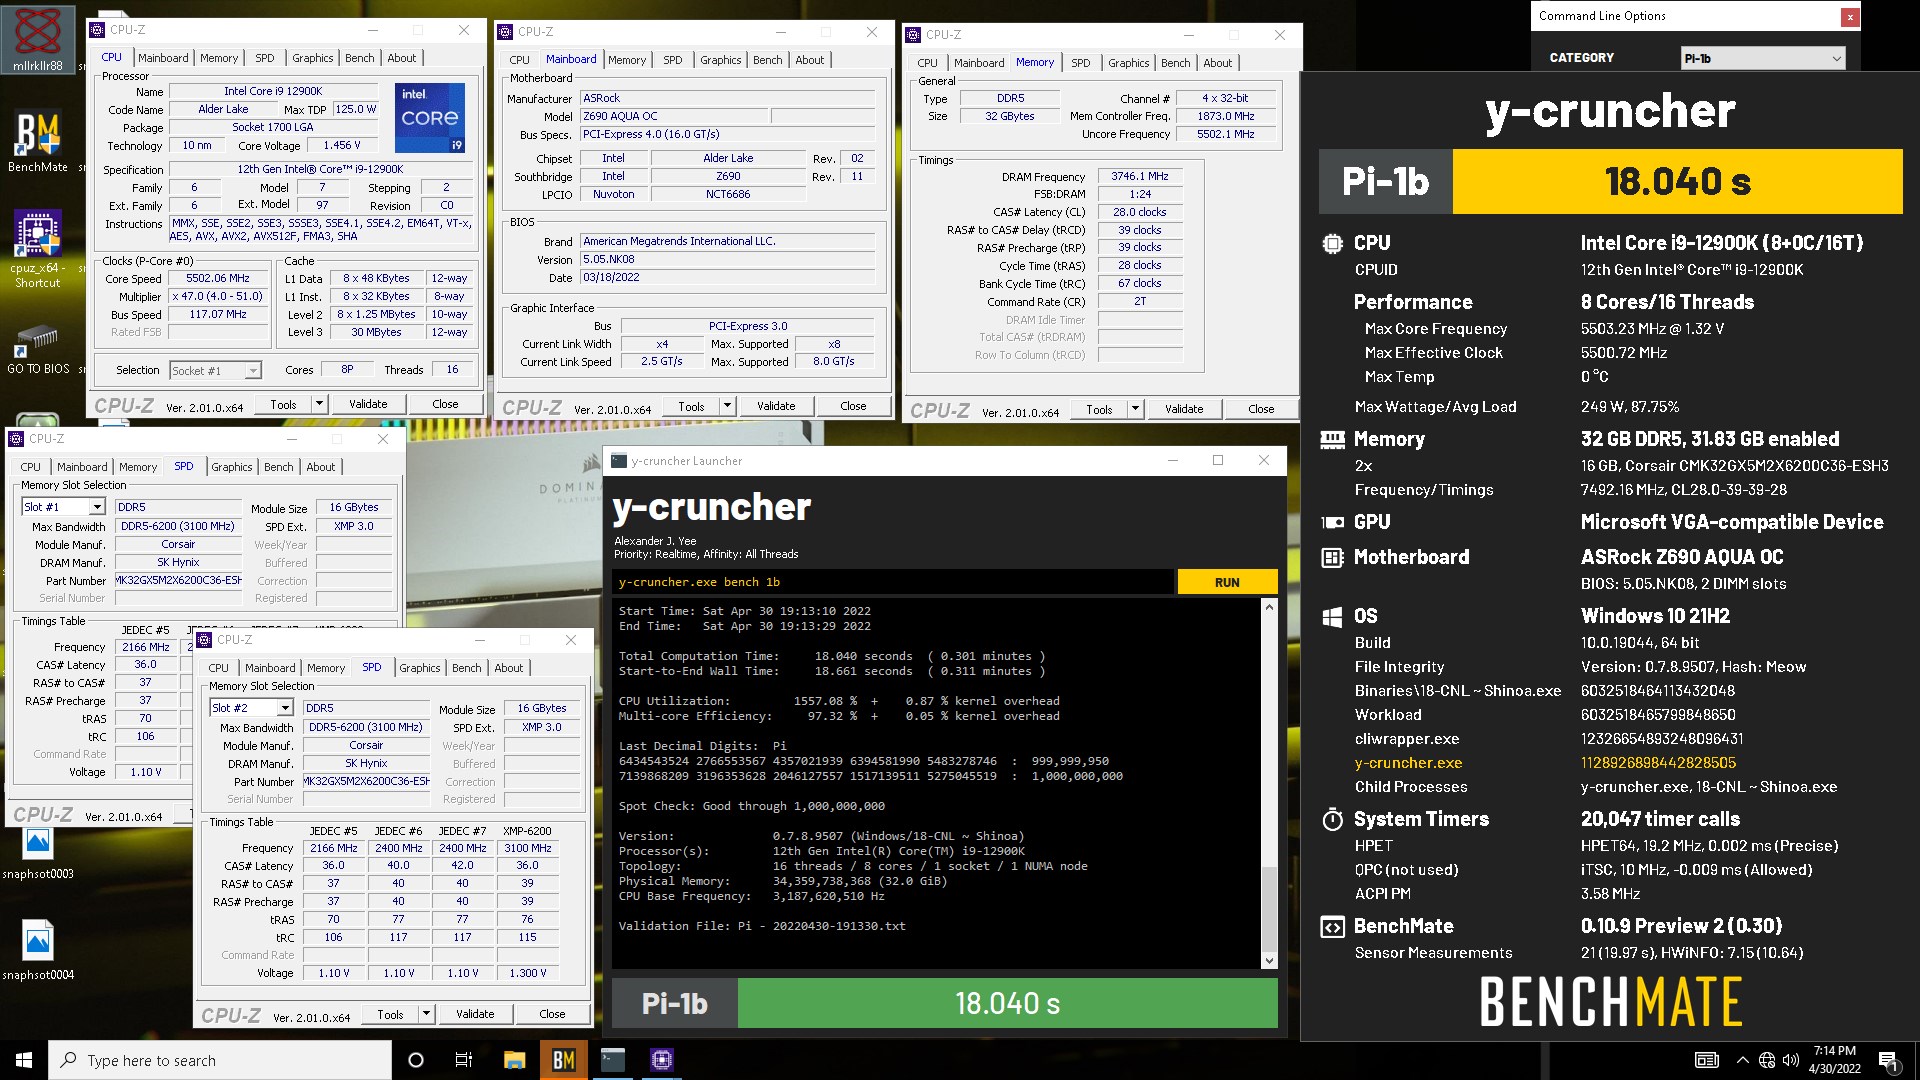
Task: Click the Intel Core i9 logo in CPU-Z
Action: (x=430, y=117)
